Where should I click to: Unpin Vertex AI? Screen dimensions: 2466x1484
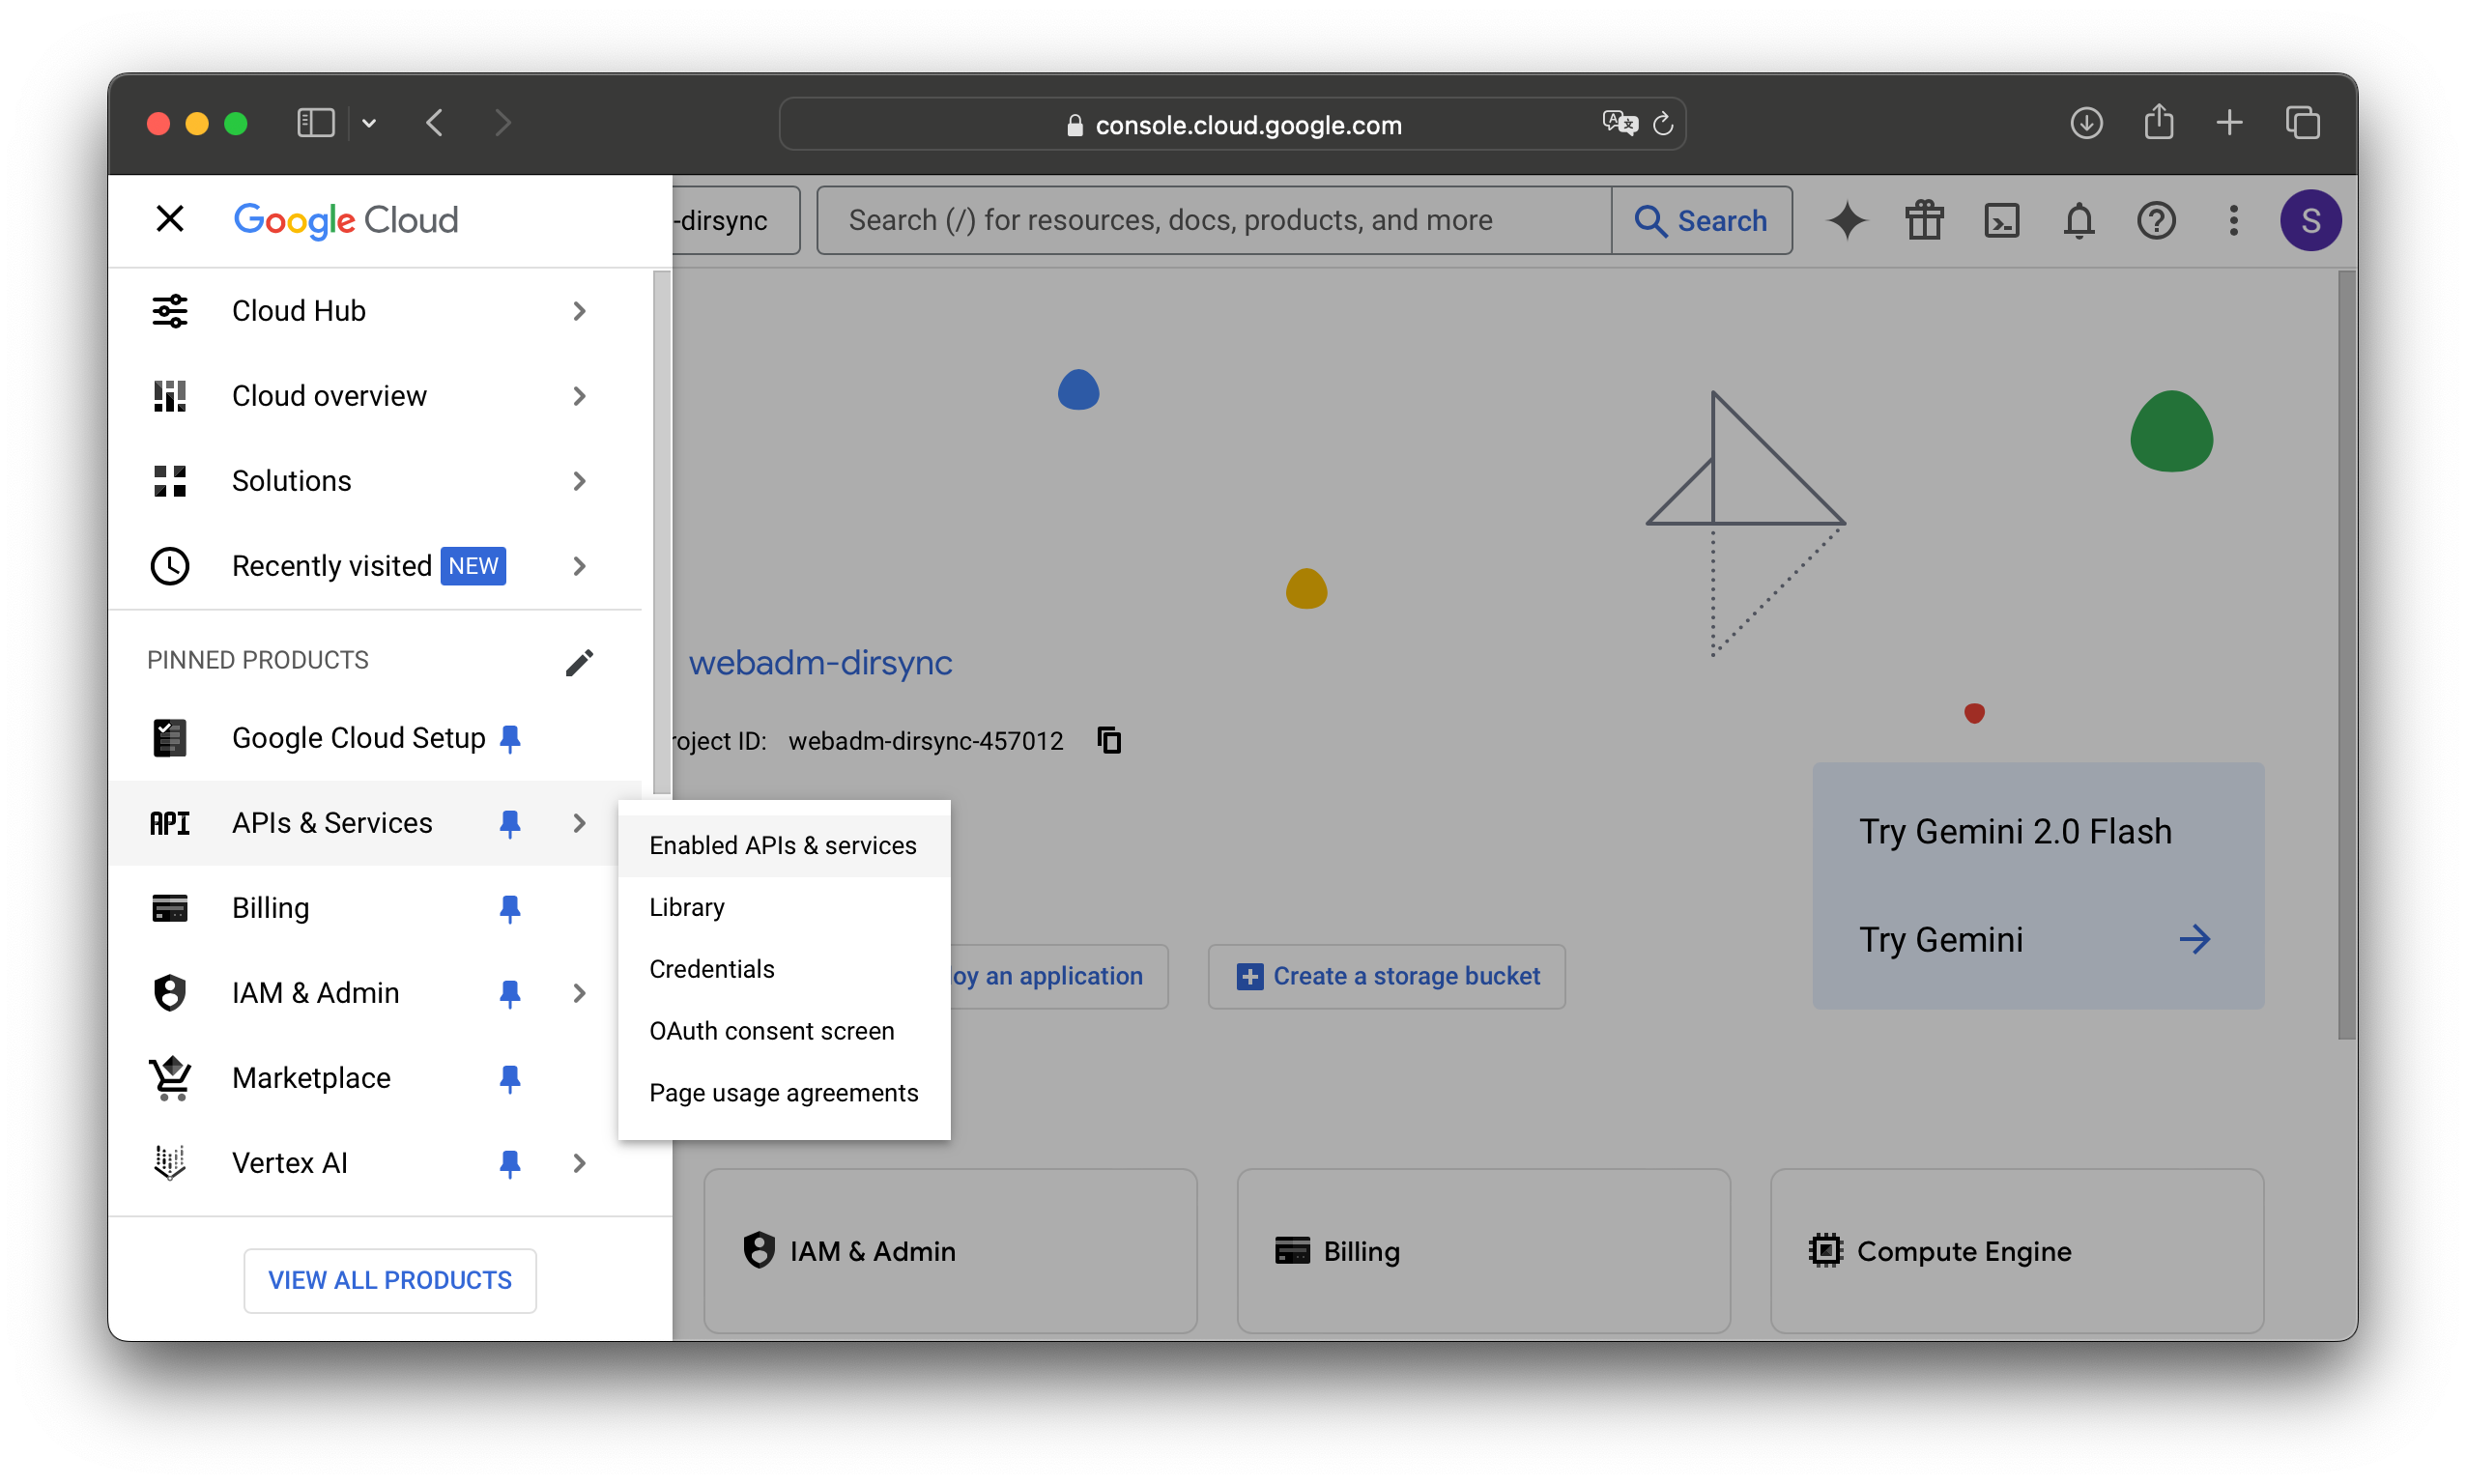click(x=510, y=1163)
